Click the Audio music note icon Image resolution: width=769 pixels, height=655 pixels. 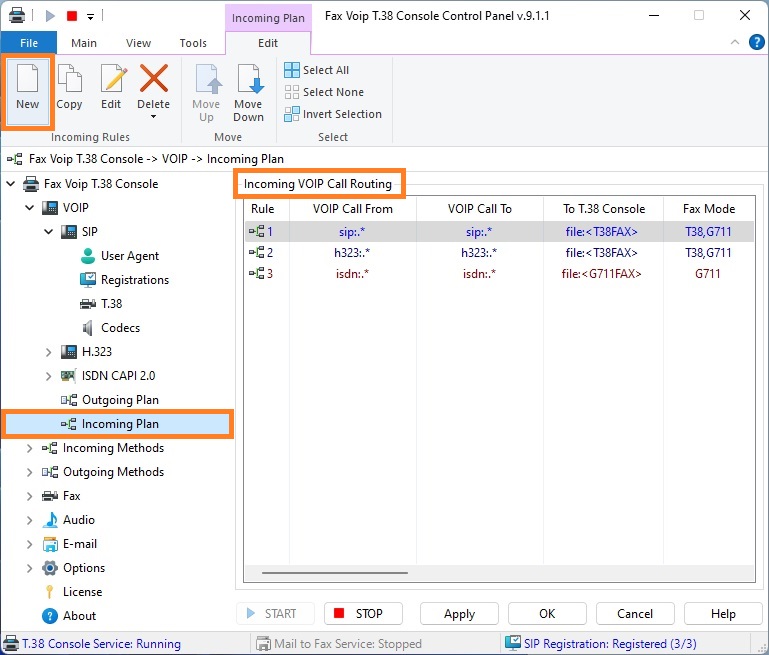50,520
